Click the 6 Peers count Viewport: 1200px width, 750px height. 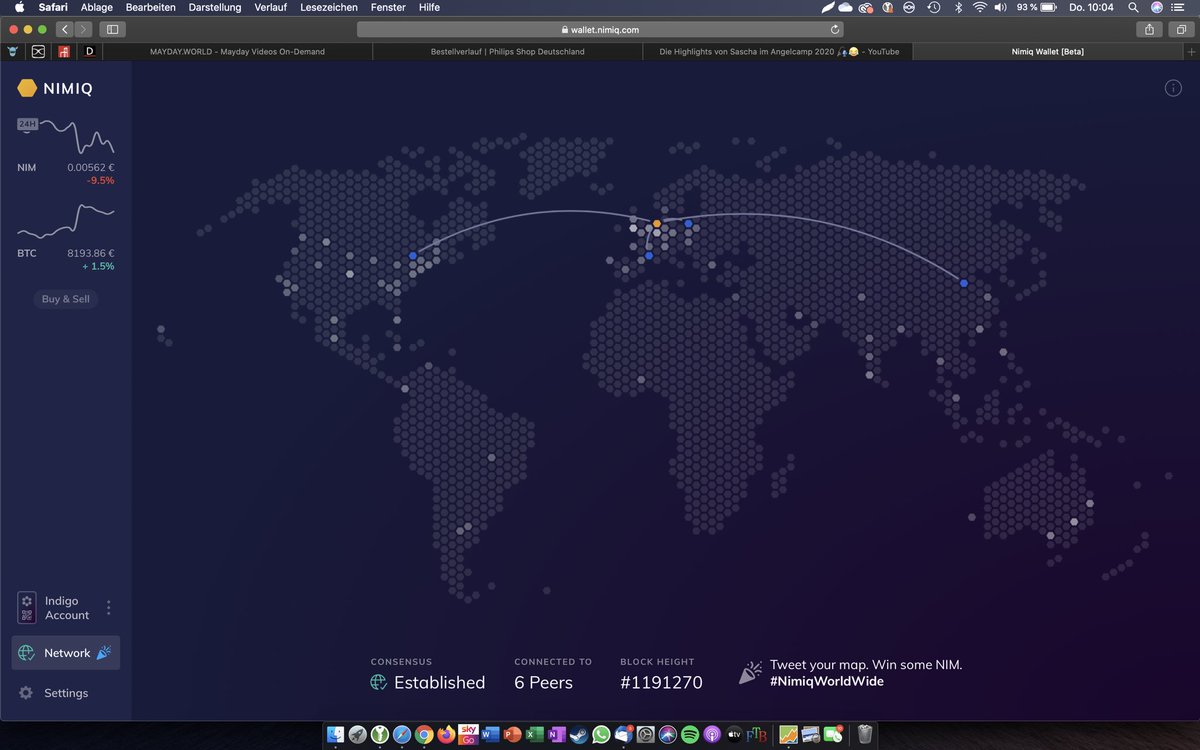pos(543,683)
